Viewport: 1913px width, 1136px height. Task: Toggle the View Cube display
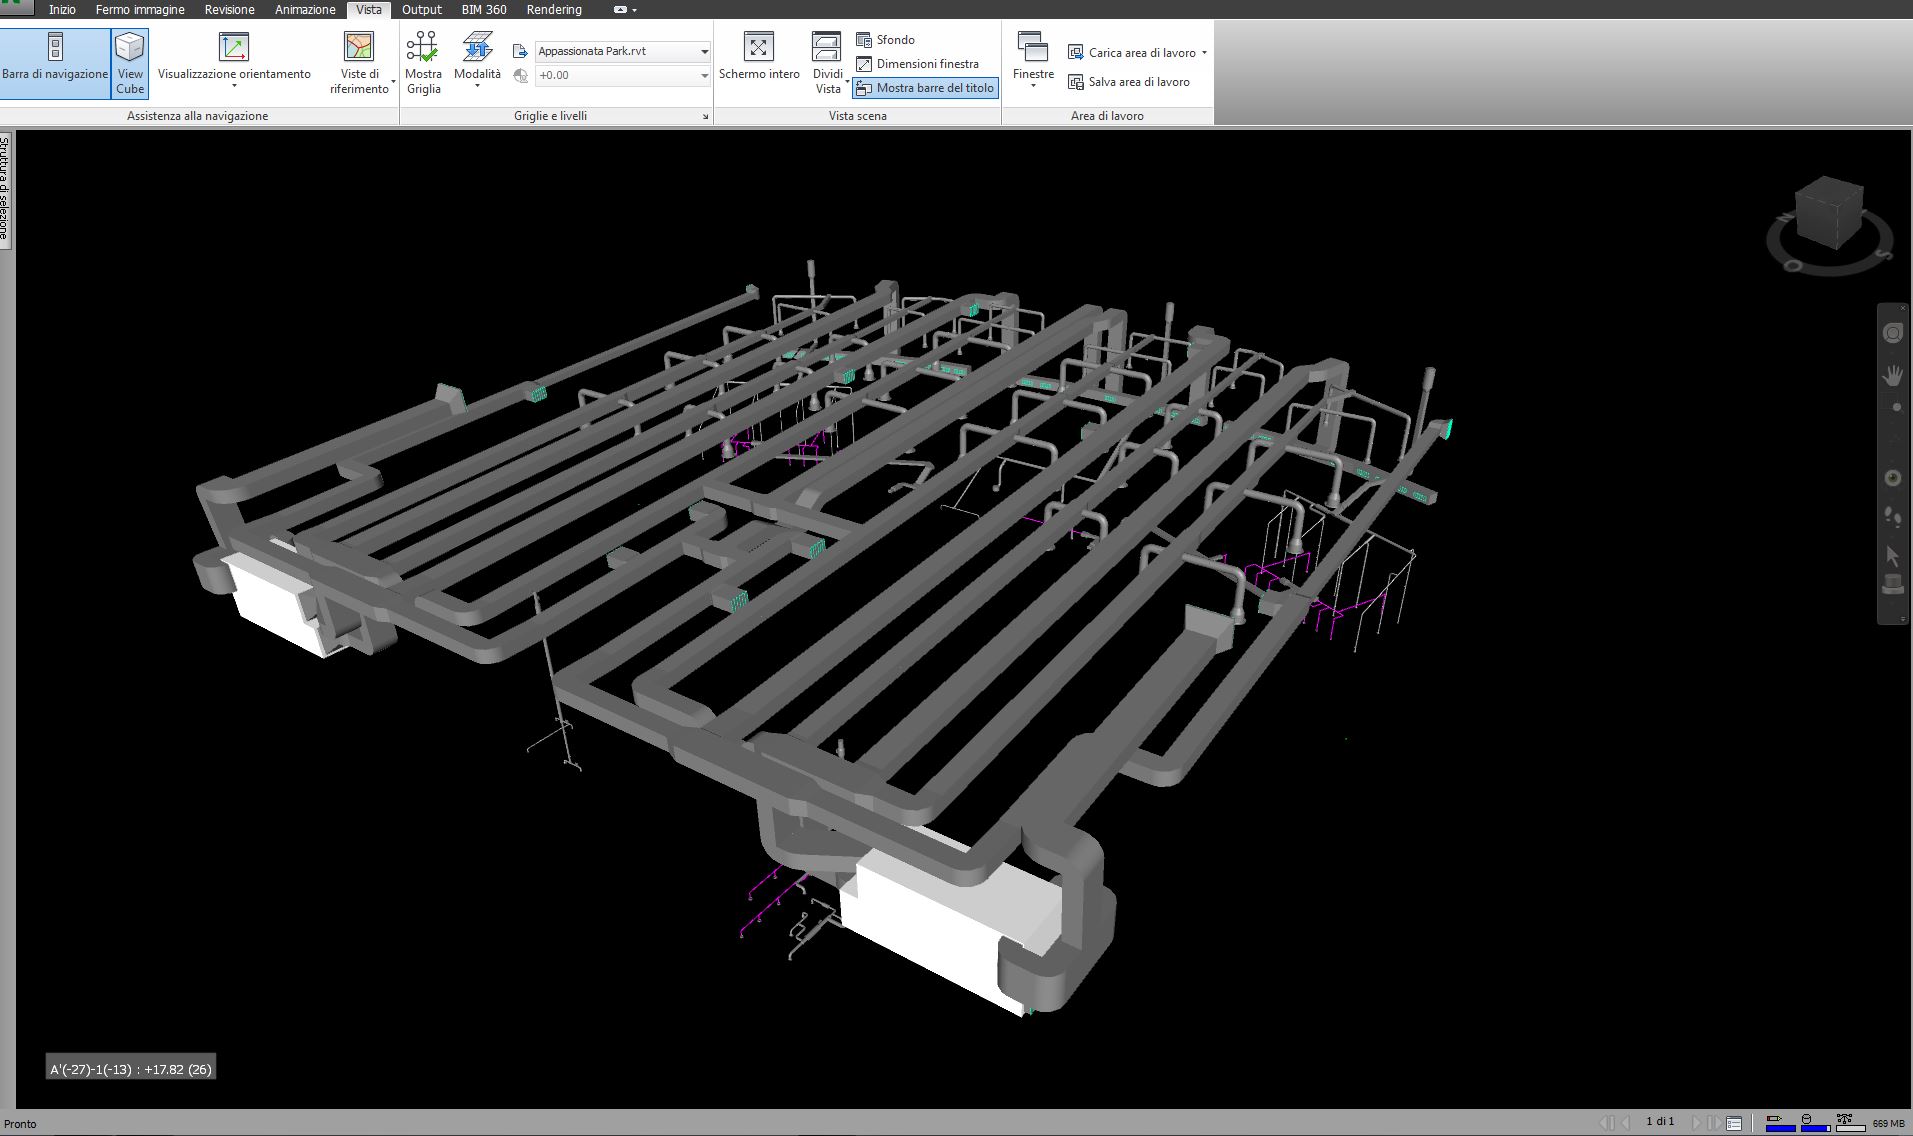click(130, 63)
